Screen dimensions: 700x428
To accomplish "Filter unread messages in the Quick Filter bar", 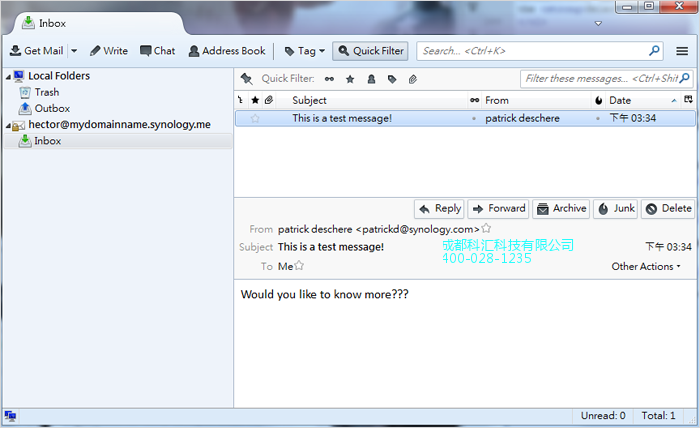I will coord(329,78).
